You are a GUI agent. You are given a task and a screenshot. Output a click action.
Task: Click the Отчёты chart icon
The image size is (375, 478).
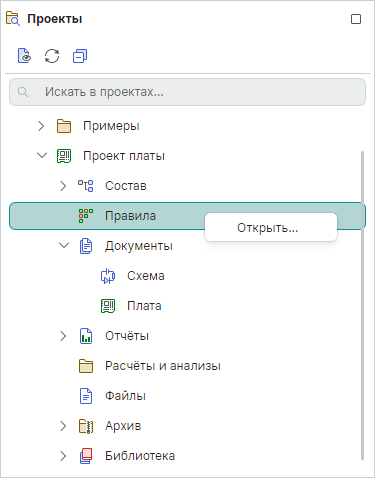pos(86,336)
